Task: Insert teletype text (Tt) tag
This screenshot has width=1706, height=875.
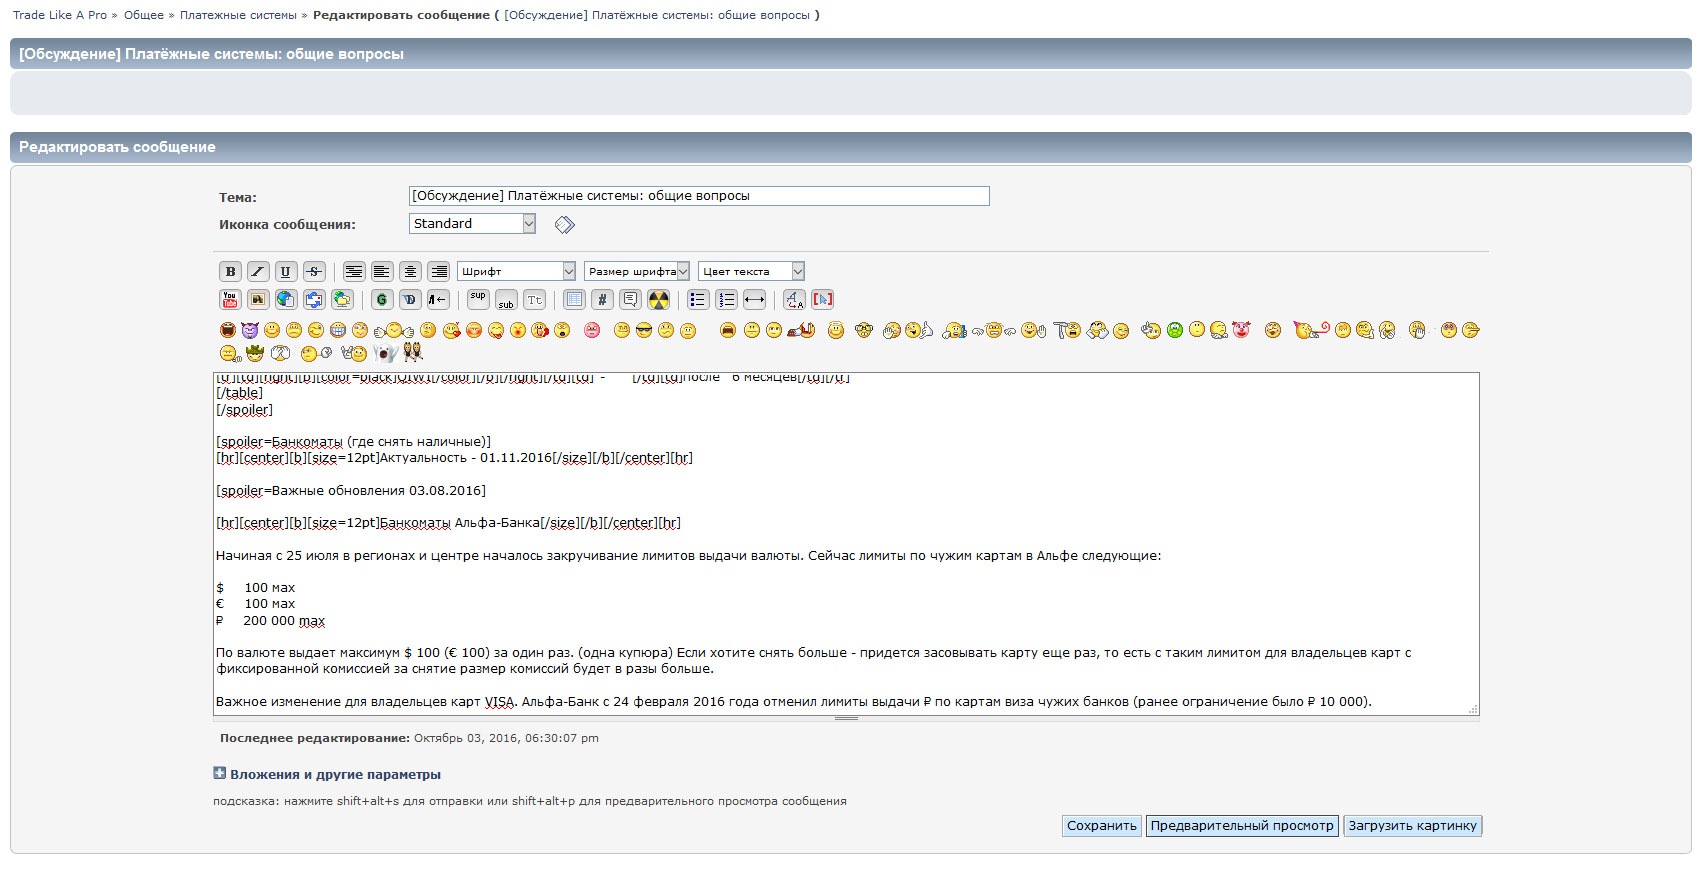Action: pyautogui.click(x=534, y=299)
